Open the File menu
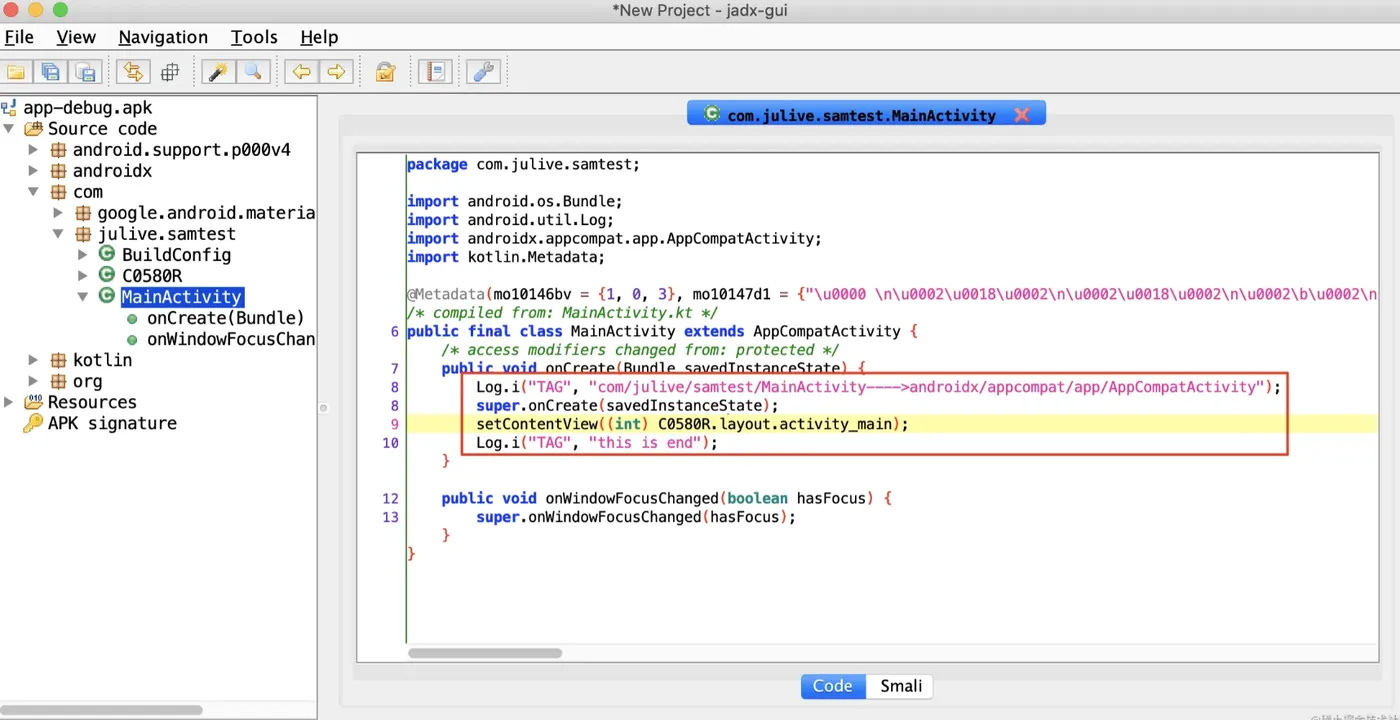 pos(19,37)
